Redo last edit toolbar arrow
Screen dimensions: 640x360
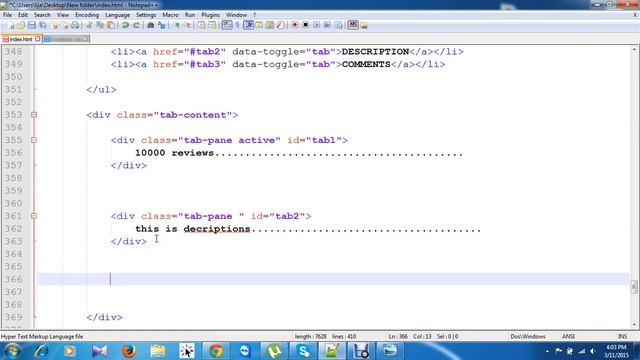[136, 25]
